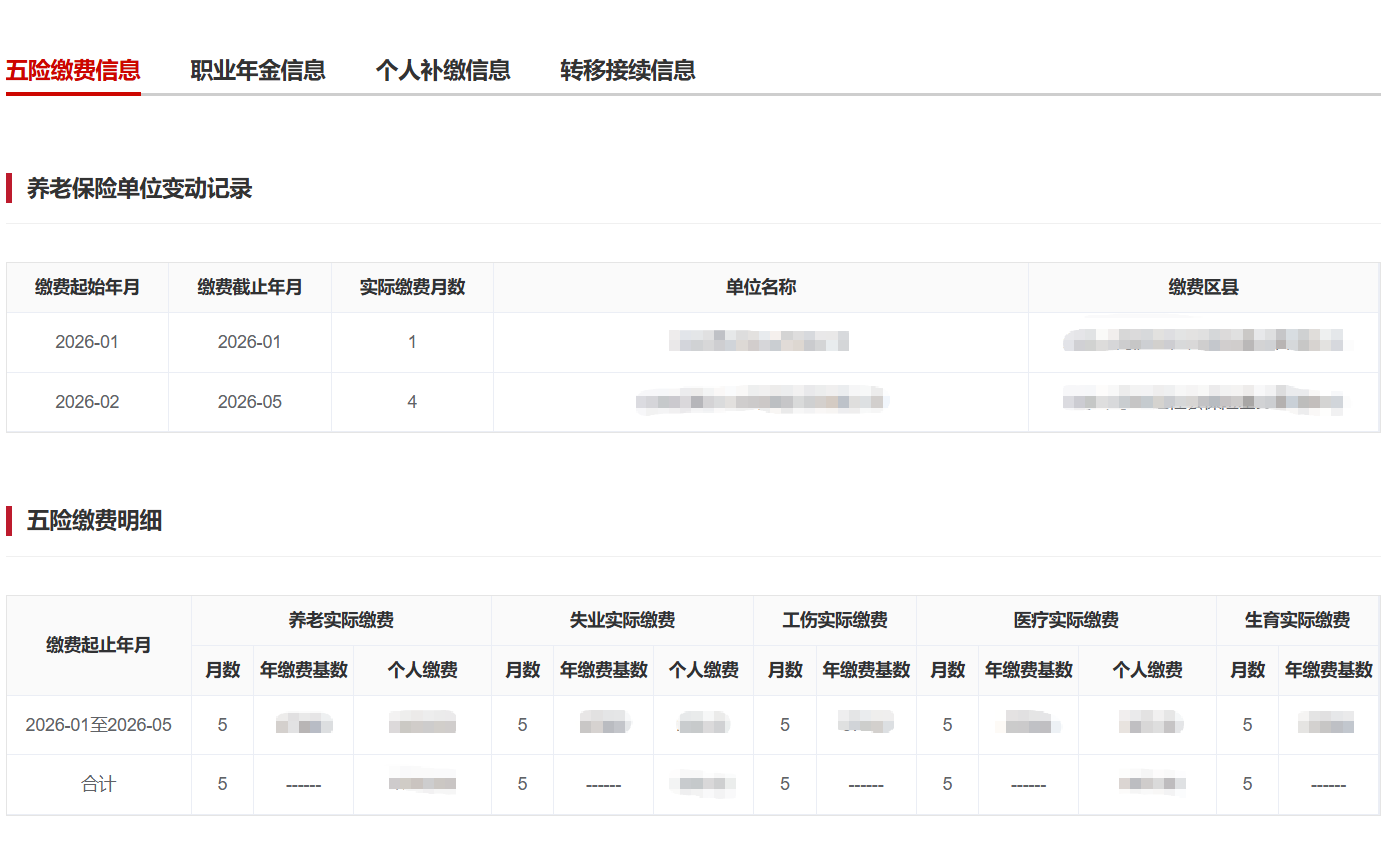This screenshot has width=1395, height=844.
Task: Select start month 2026-01 in first record row
Action: click(x=87, y=342)
